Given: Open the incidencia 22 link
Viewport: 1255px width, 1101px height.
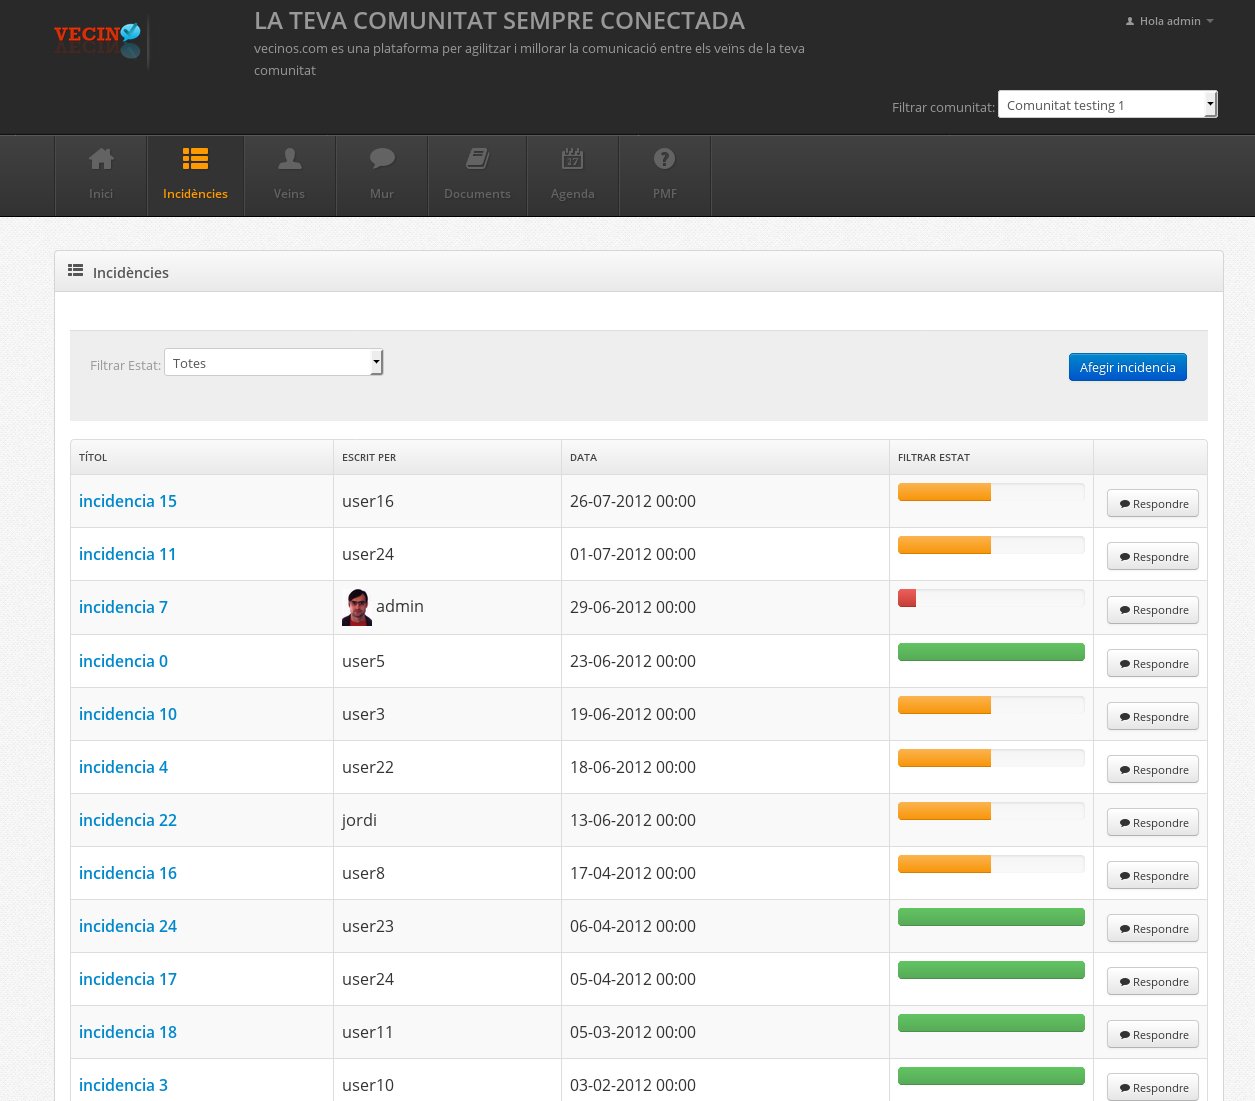Looking at the screenshot, I should [x=128, y=820].
